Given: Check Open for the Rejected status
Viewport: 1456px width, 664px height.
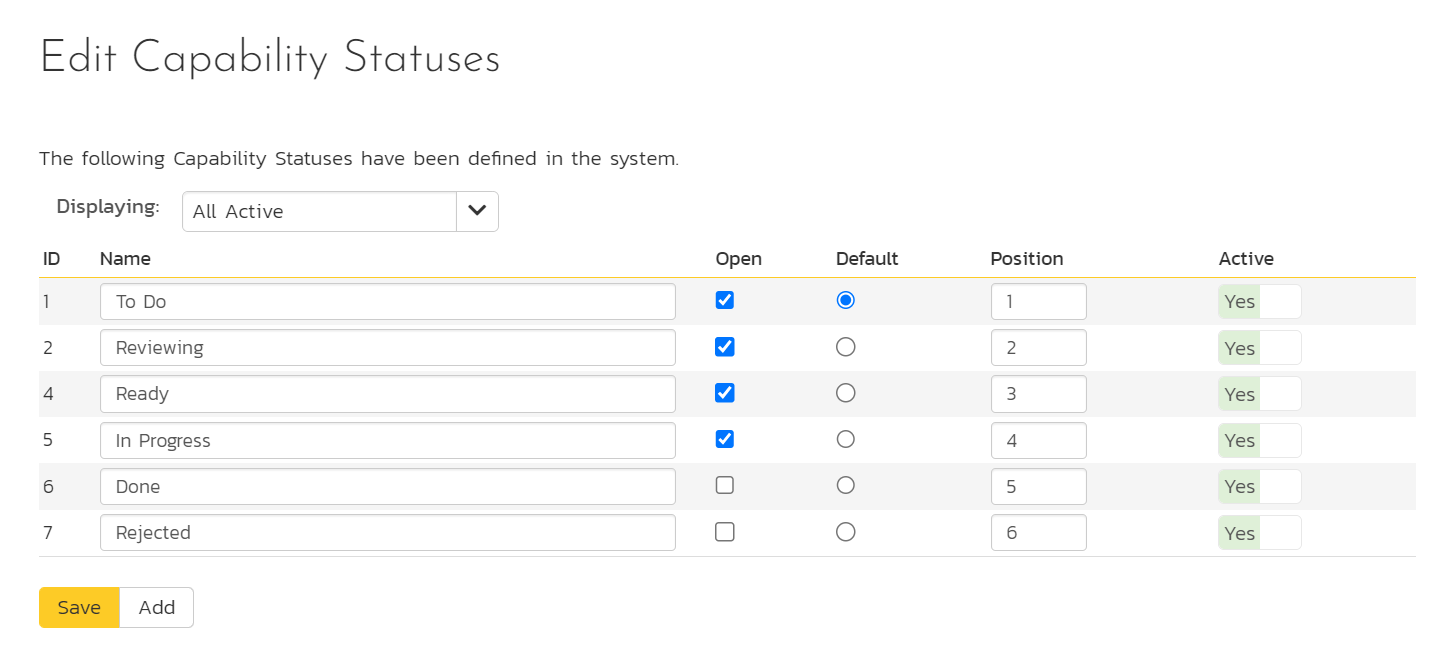Looking at the screenshot, I should (724, 532).
